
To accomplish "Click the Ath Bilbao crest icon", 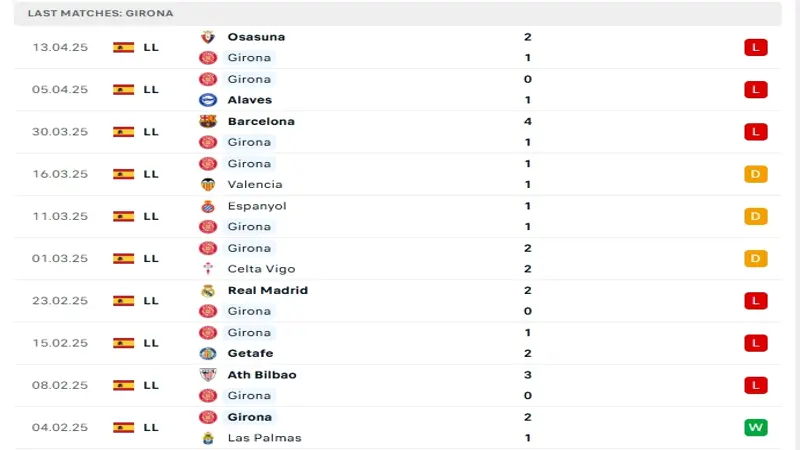I will 208,375.
